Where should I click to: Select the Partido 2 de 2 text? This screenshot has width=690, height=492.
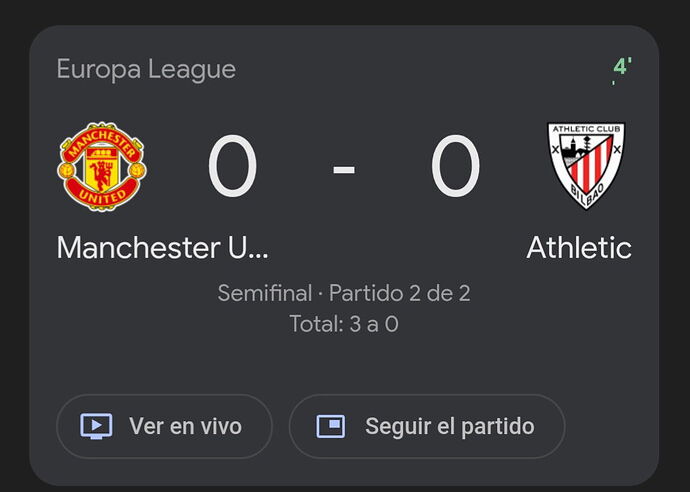[400, 293]
